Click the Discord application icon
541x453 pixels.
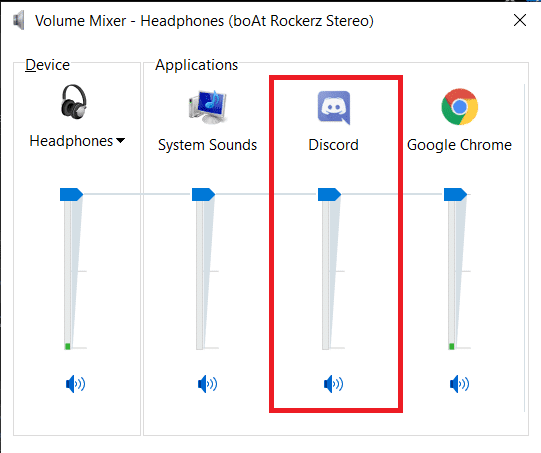pyautogui.click(x=334, y=107)
